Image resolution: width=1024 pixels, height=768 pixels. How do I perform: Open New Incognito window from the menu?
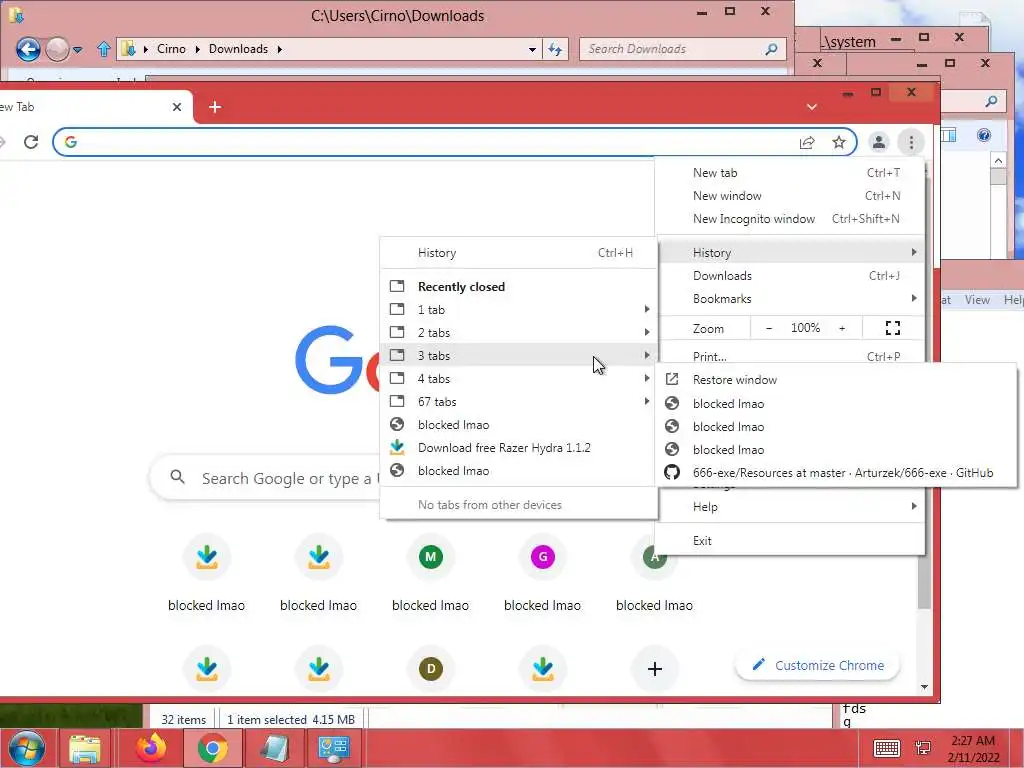pyautogui.click(x=790, y=219)
